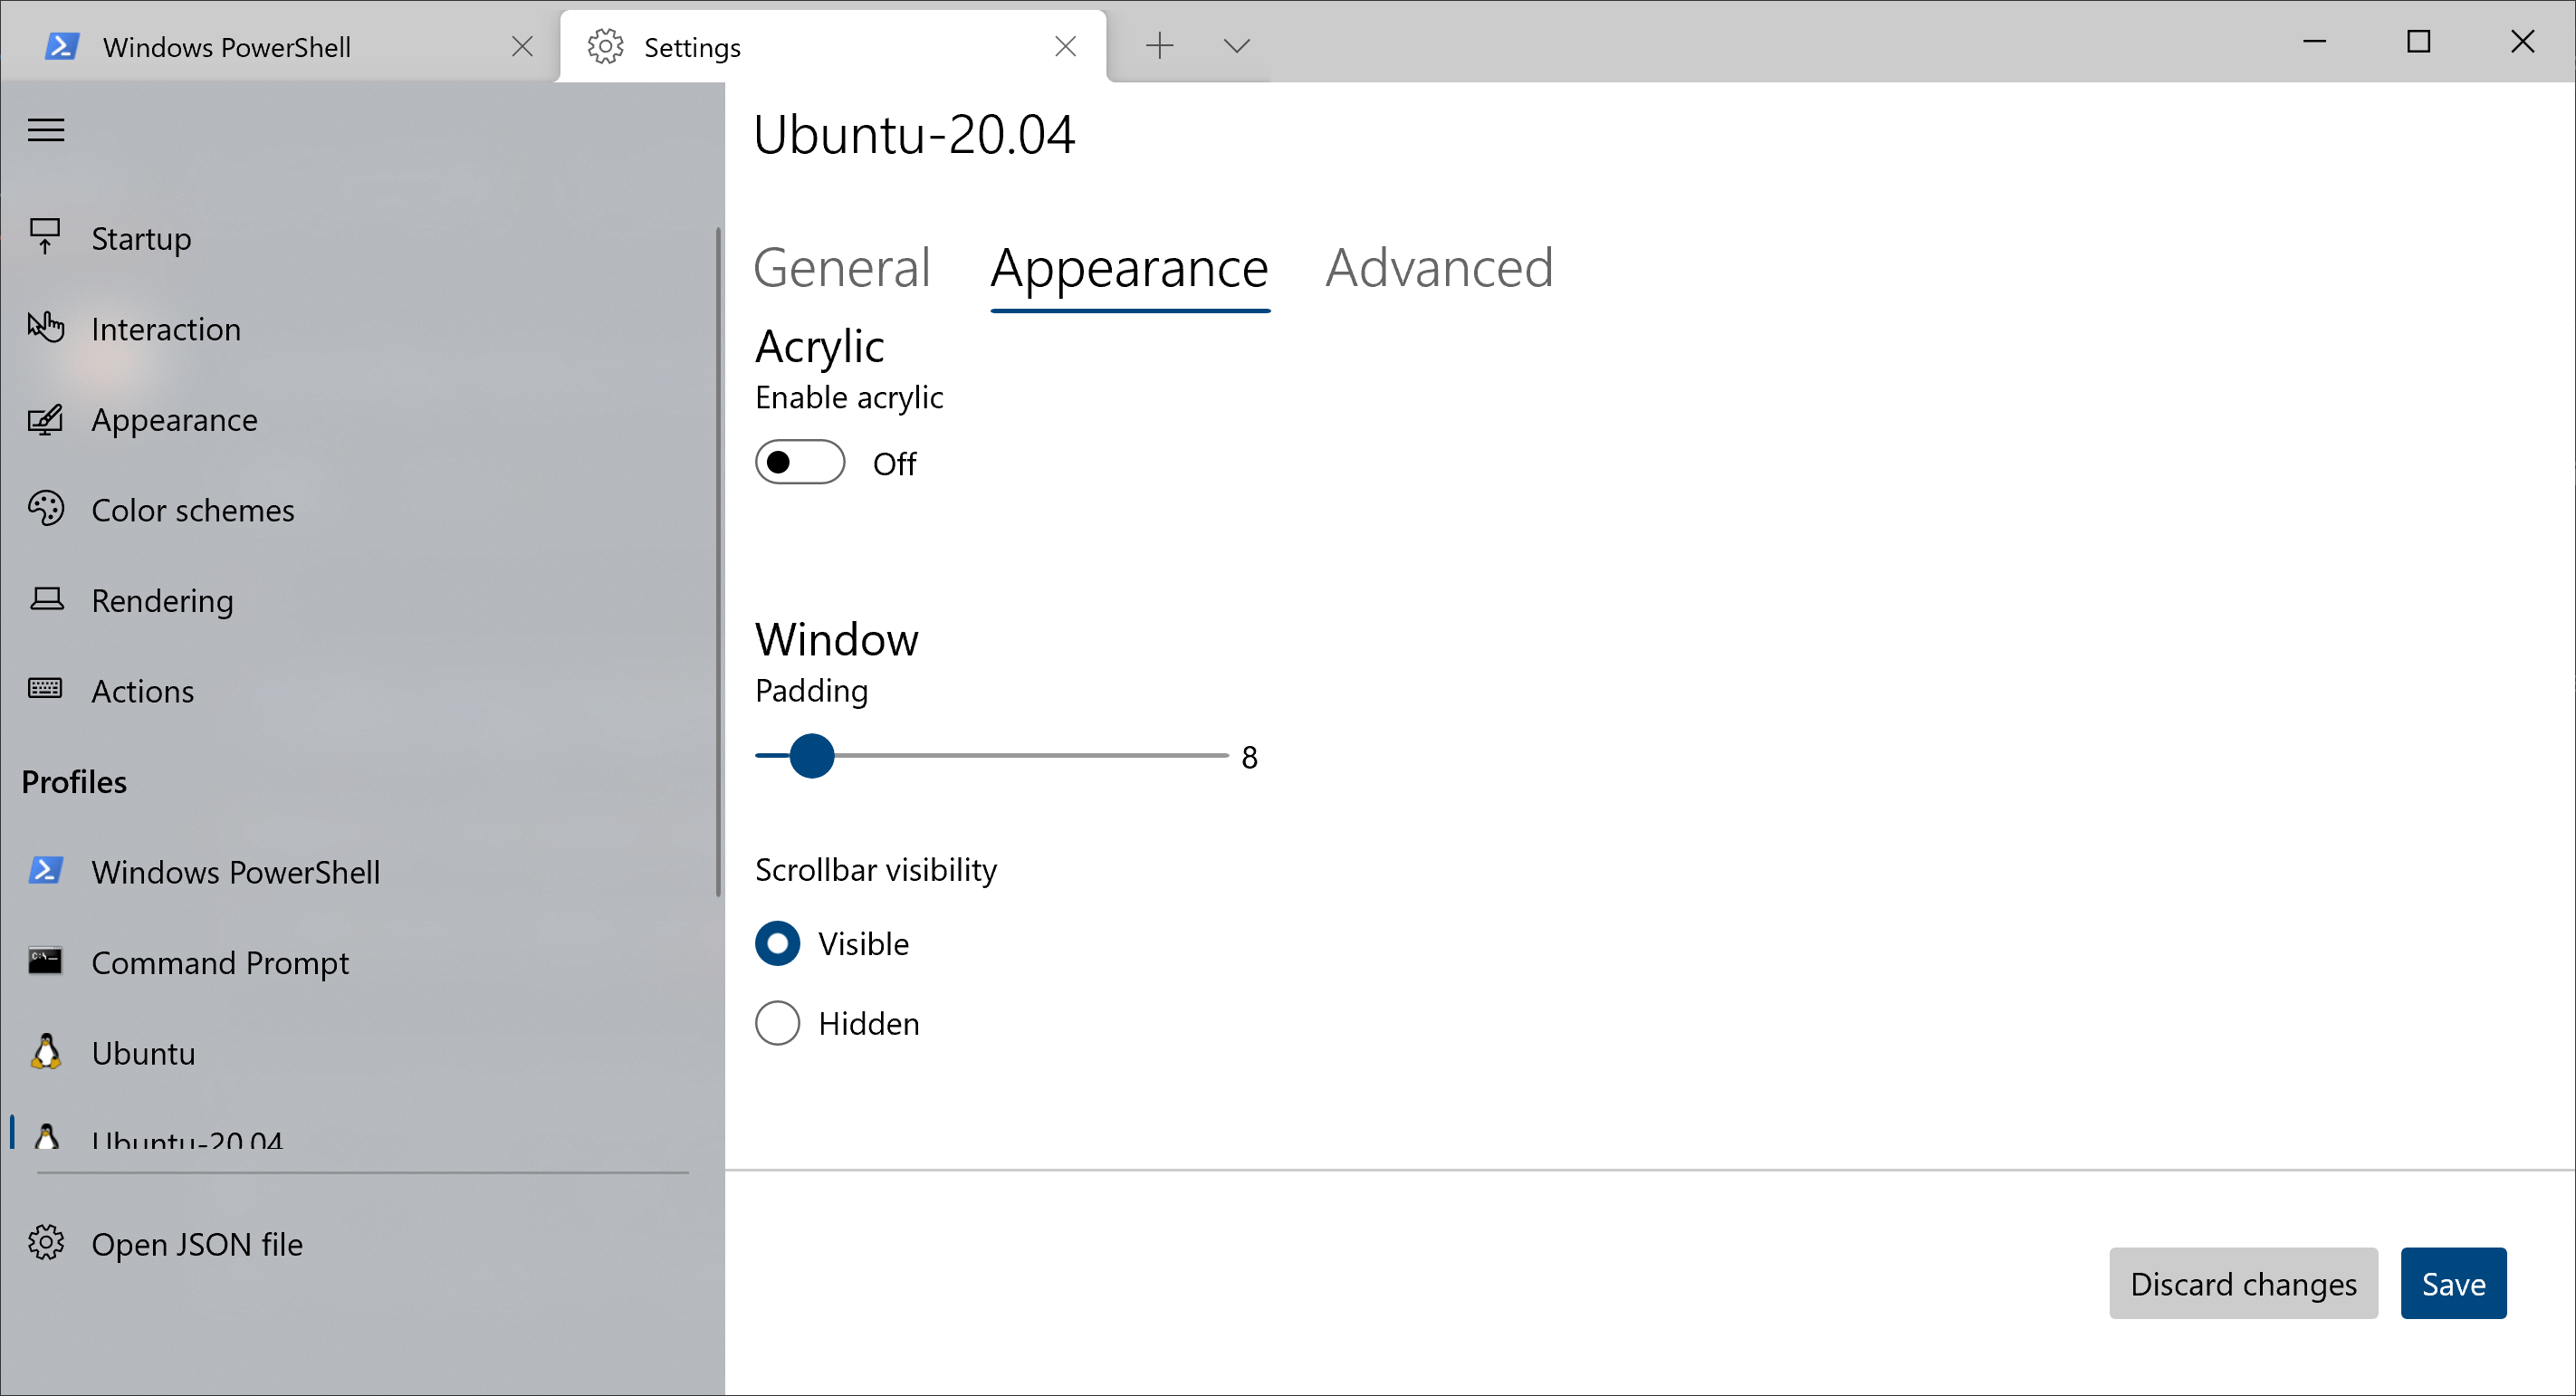The image size is (2576, 1396).
Task: Keep scrollbar Visible via radio button
Action: coord(777,943)
